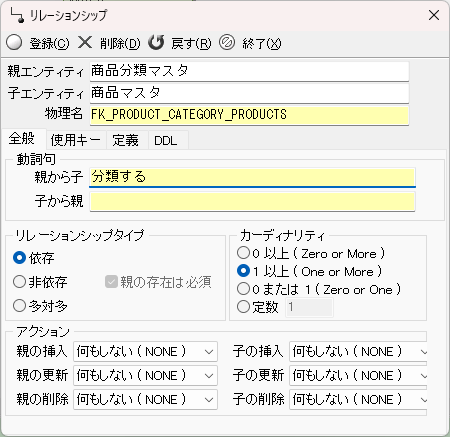Click the 削除 X delete icon
This screenshot has height=437, width=450.
click(x=85, y=42)
